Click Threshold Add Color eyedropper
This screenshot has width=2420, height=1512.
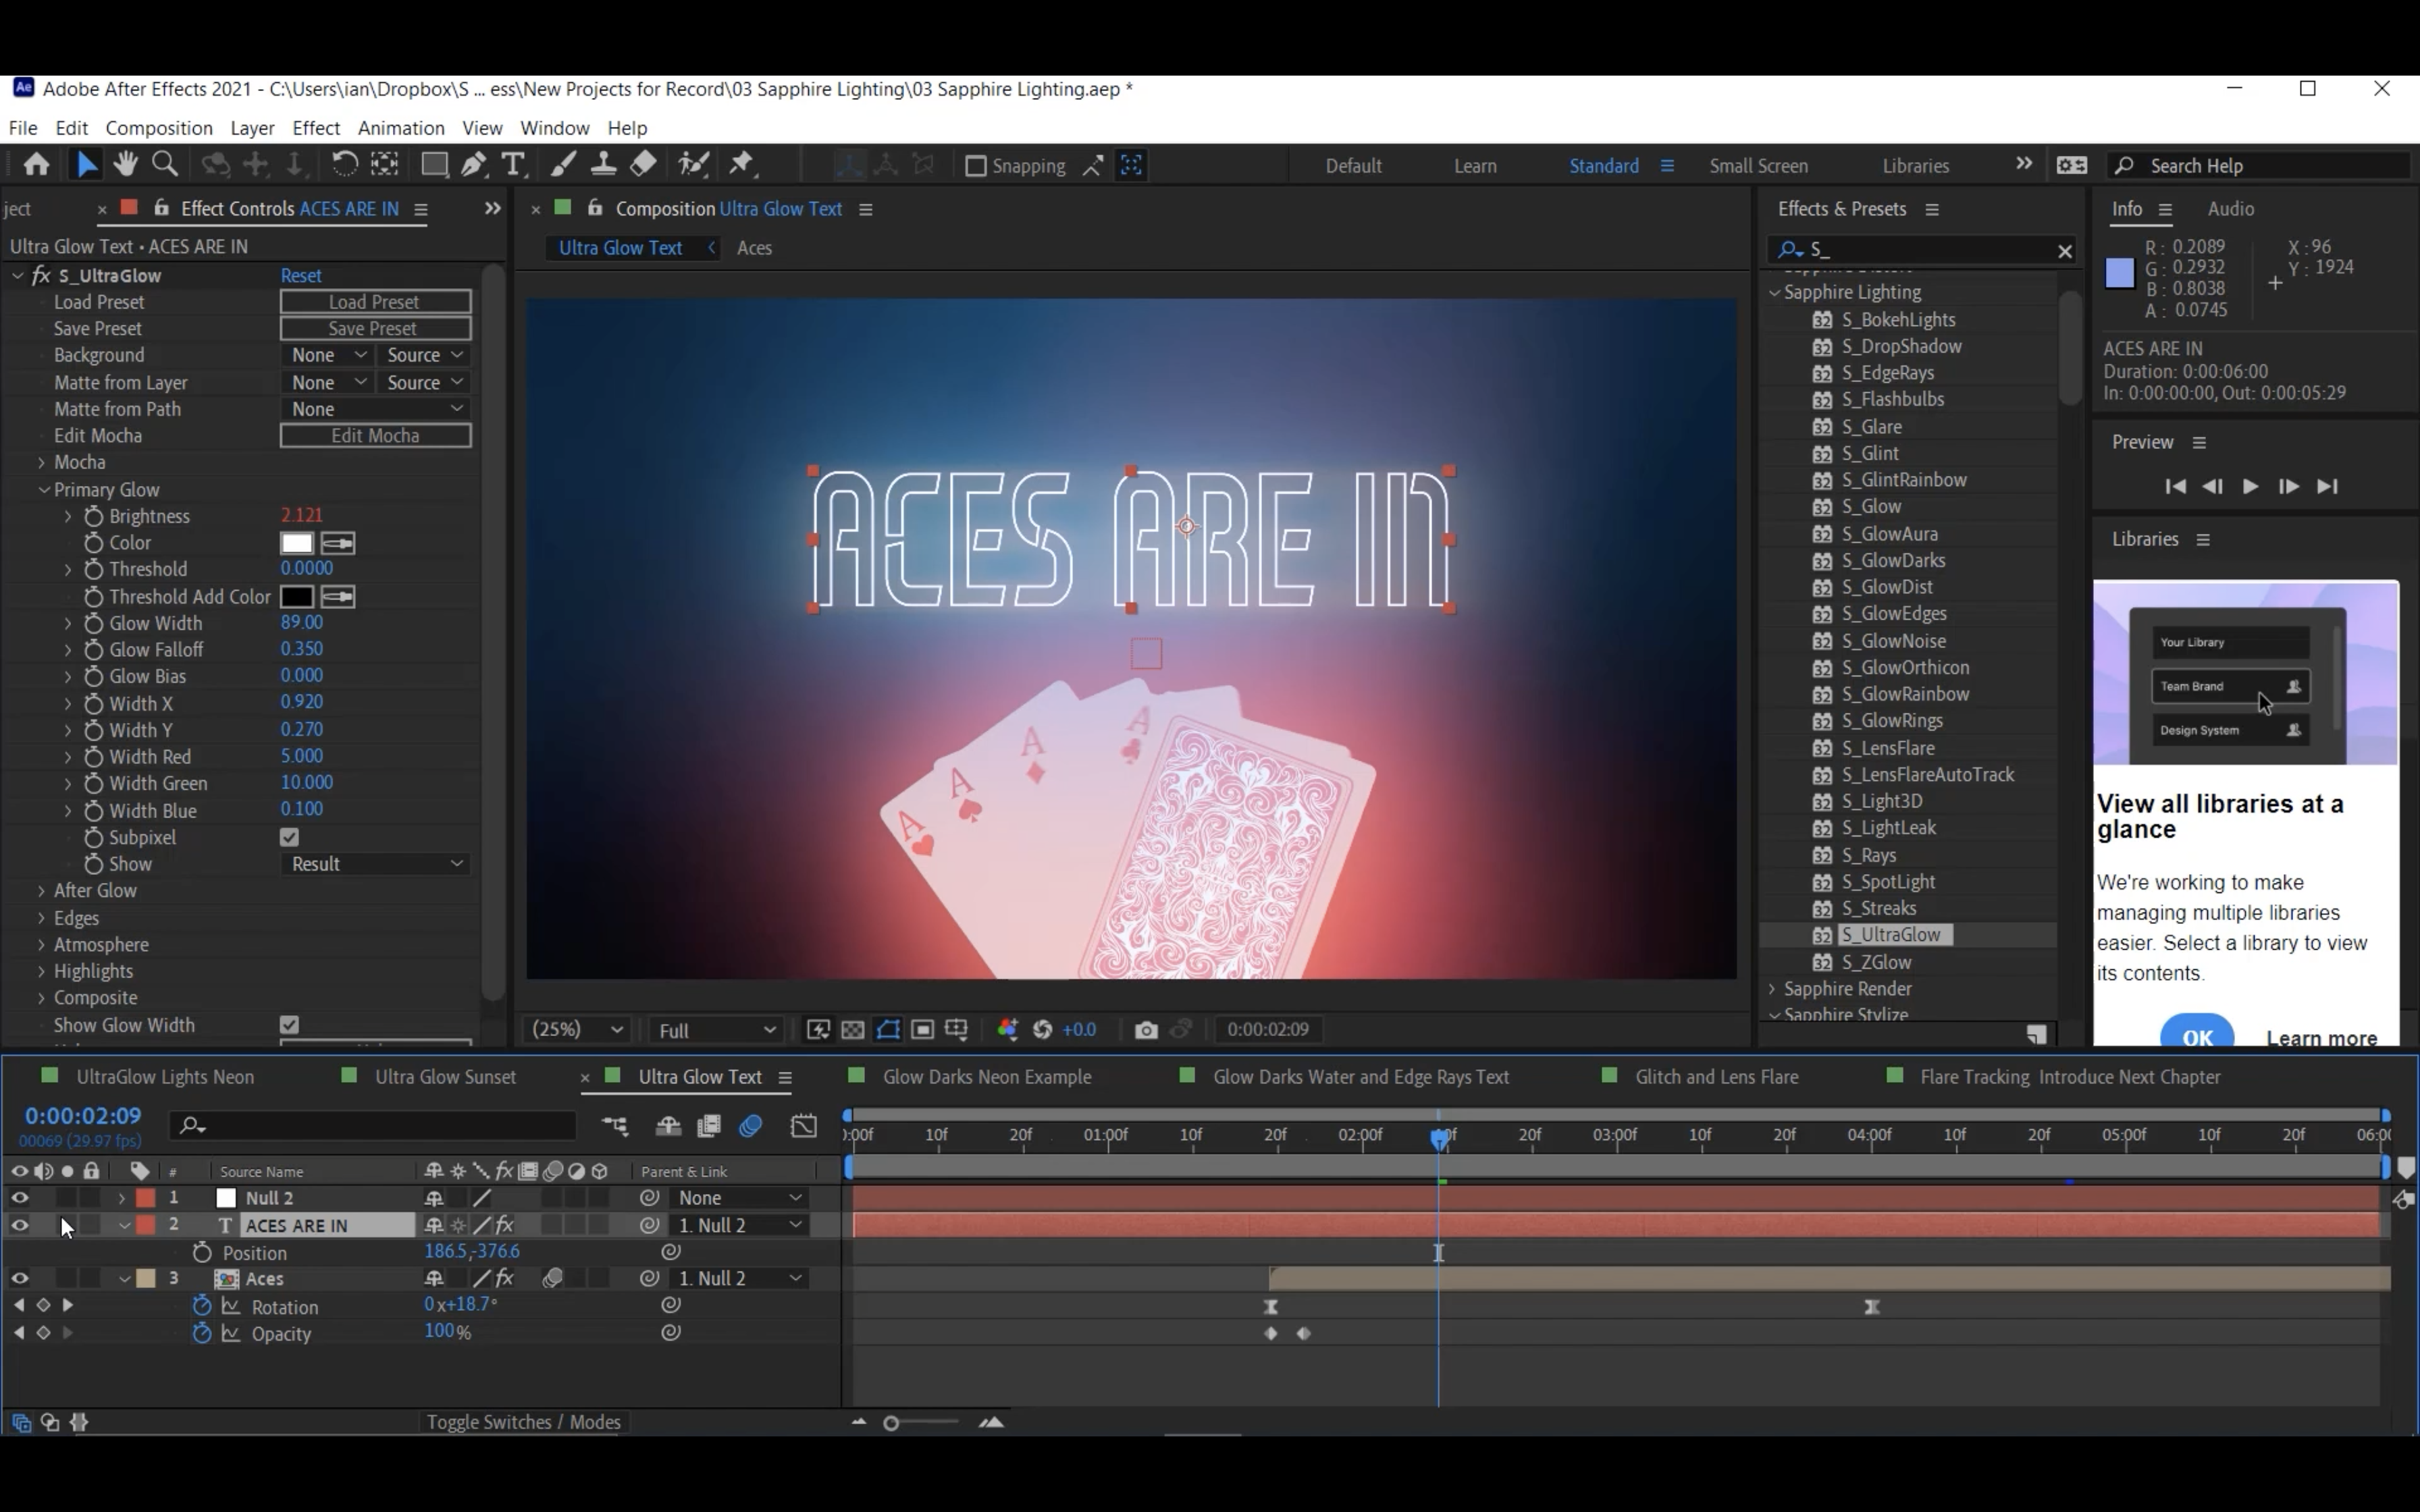pyautogui.click(x=338, y=598)
